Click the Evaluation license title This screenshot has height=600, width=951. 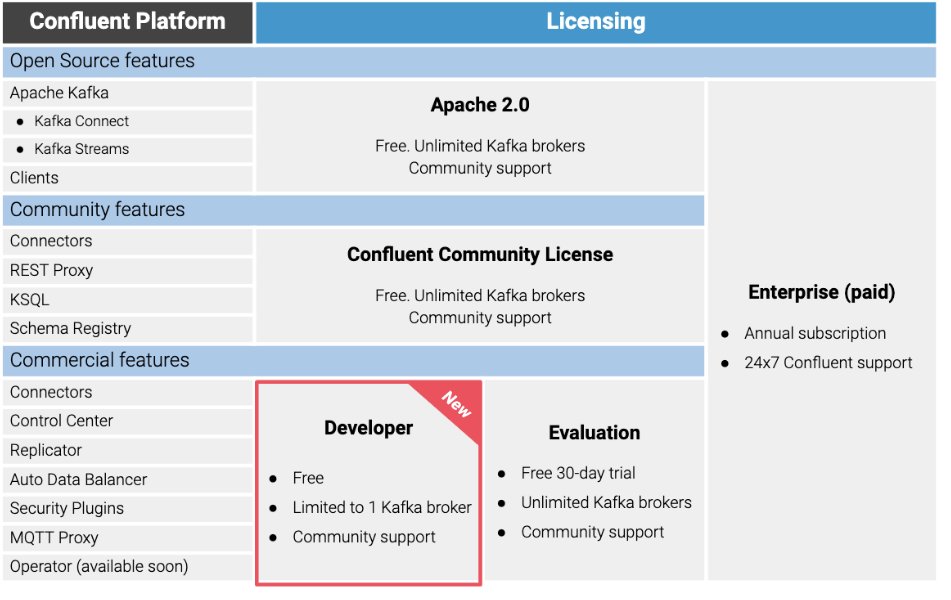point(594,433)
